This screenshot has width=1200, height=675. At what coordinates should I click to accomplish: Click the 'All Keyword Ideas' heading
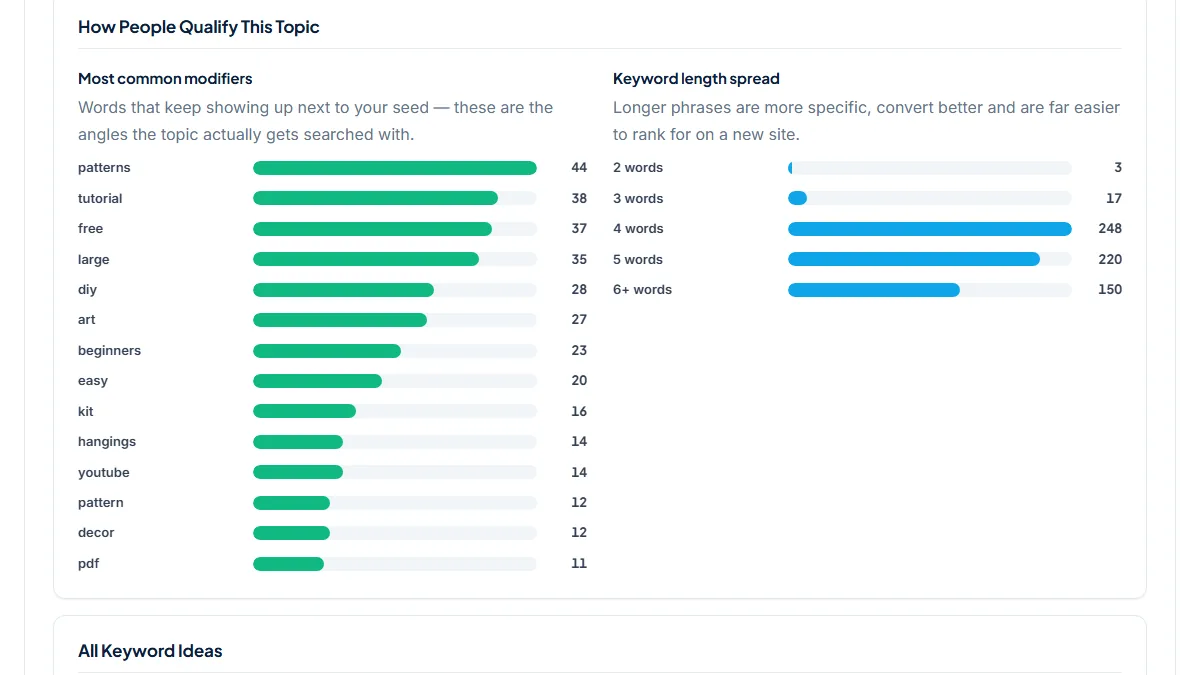click(x=150, y=651)
